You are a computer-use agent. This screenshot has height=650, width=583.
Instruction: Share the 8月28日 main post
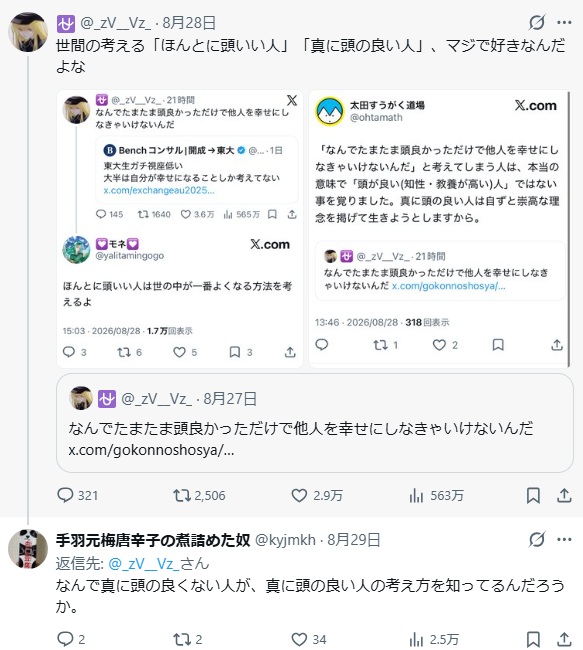(564, 495)
